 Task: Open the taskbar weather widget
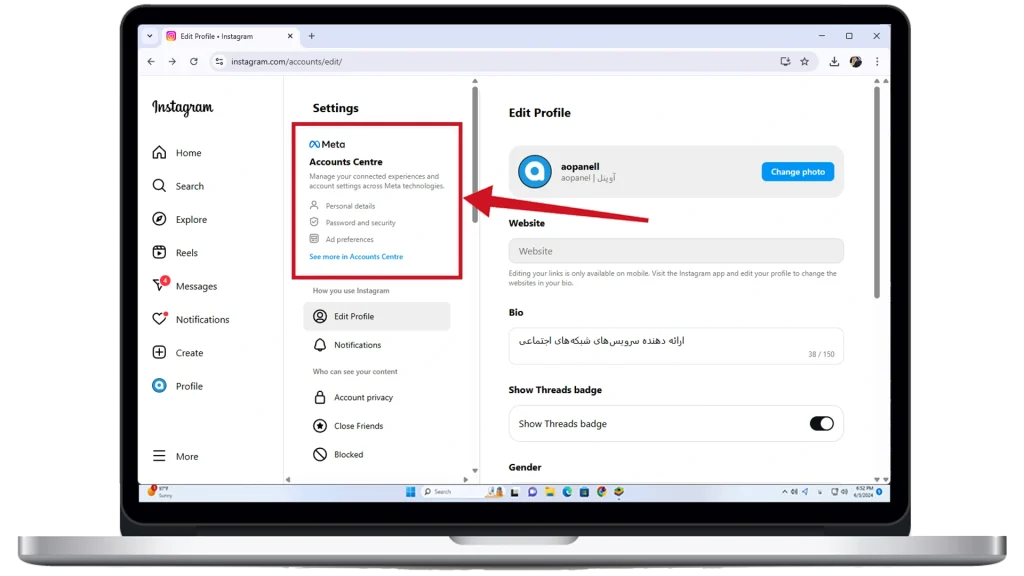160,492
